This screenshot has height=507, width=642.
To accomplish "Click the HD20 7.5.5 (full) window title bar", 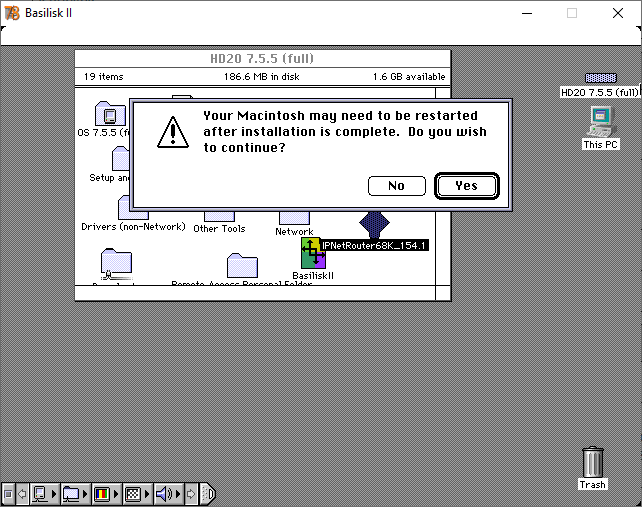I will [x=262, y=59].
